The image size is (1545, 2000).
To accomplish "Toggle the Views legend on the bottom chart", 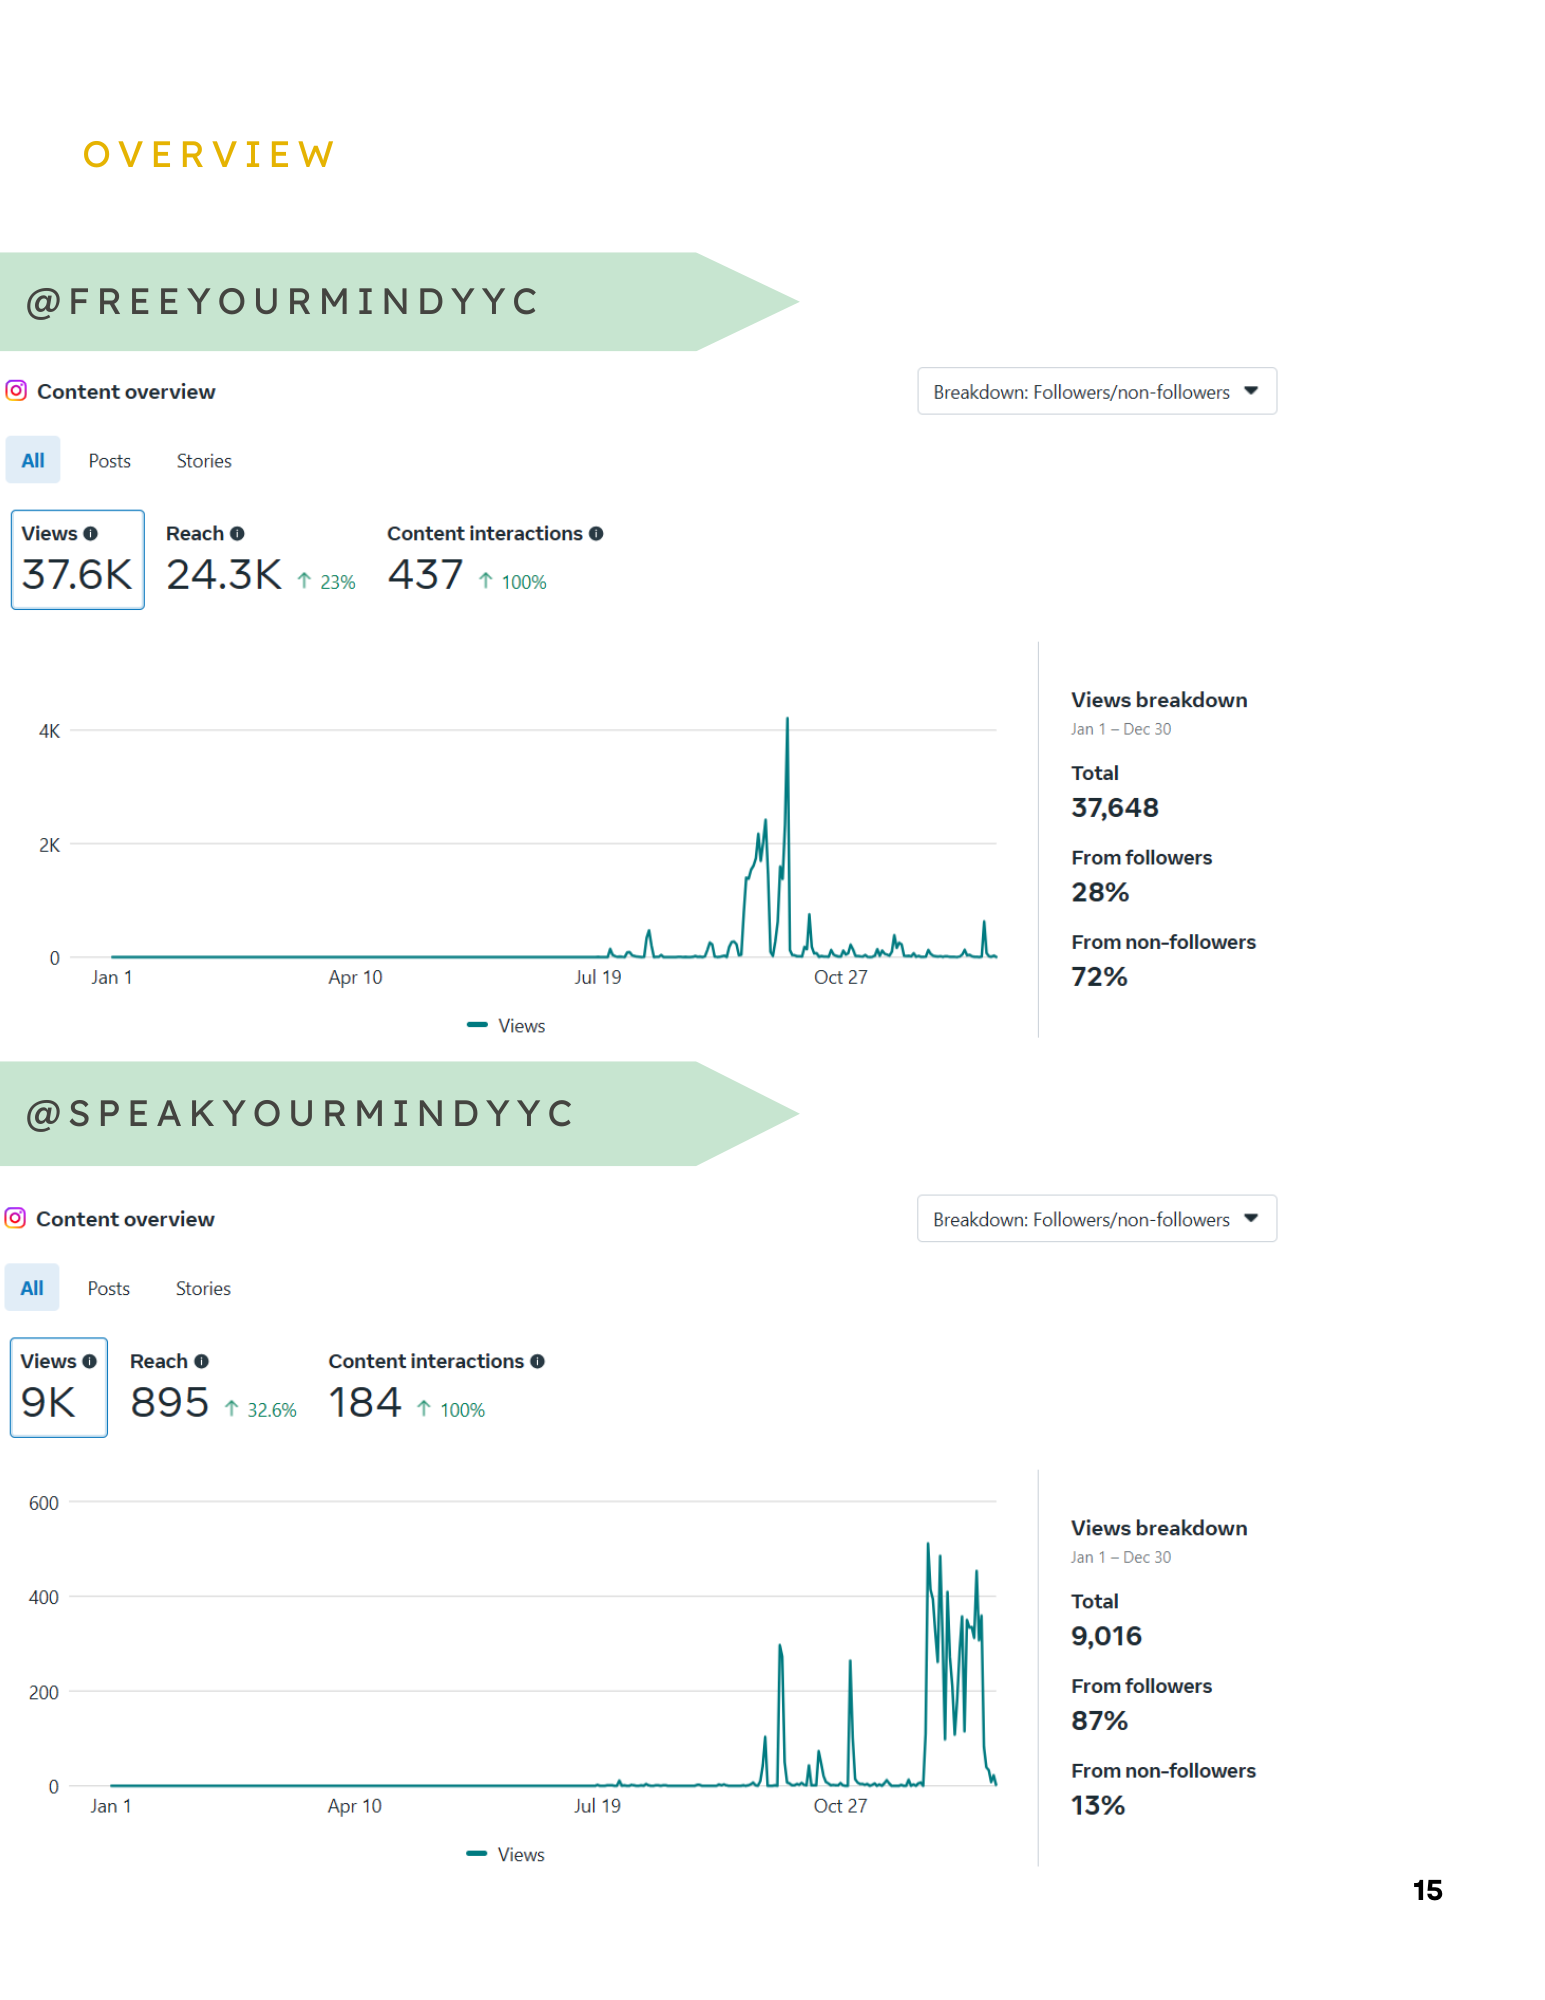I will click(x=508, y=1854).
